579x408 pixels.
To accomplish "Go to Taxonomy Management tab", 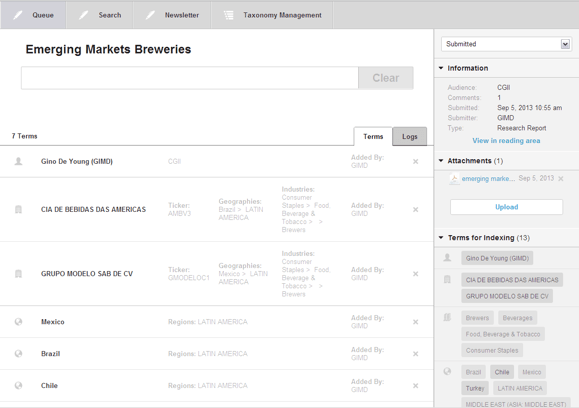I will tap(272, 15).
